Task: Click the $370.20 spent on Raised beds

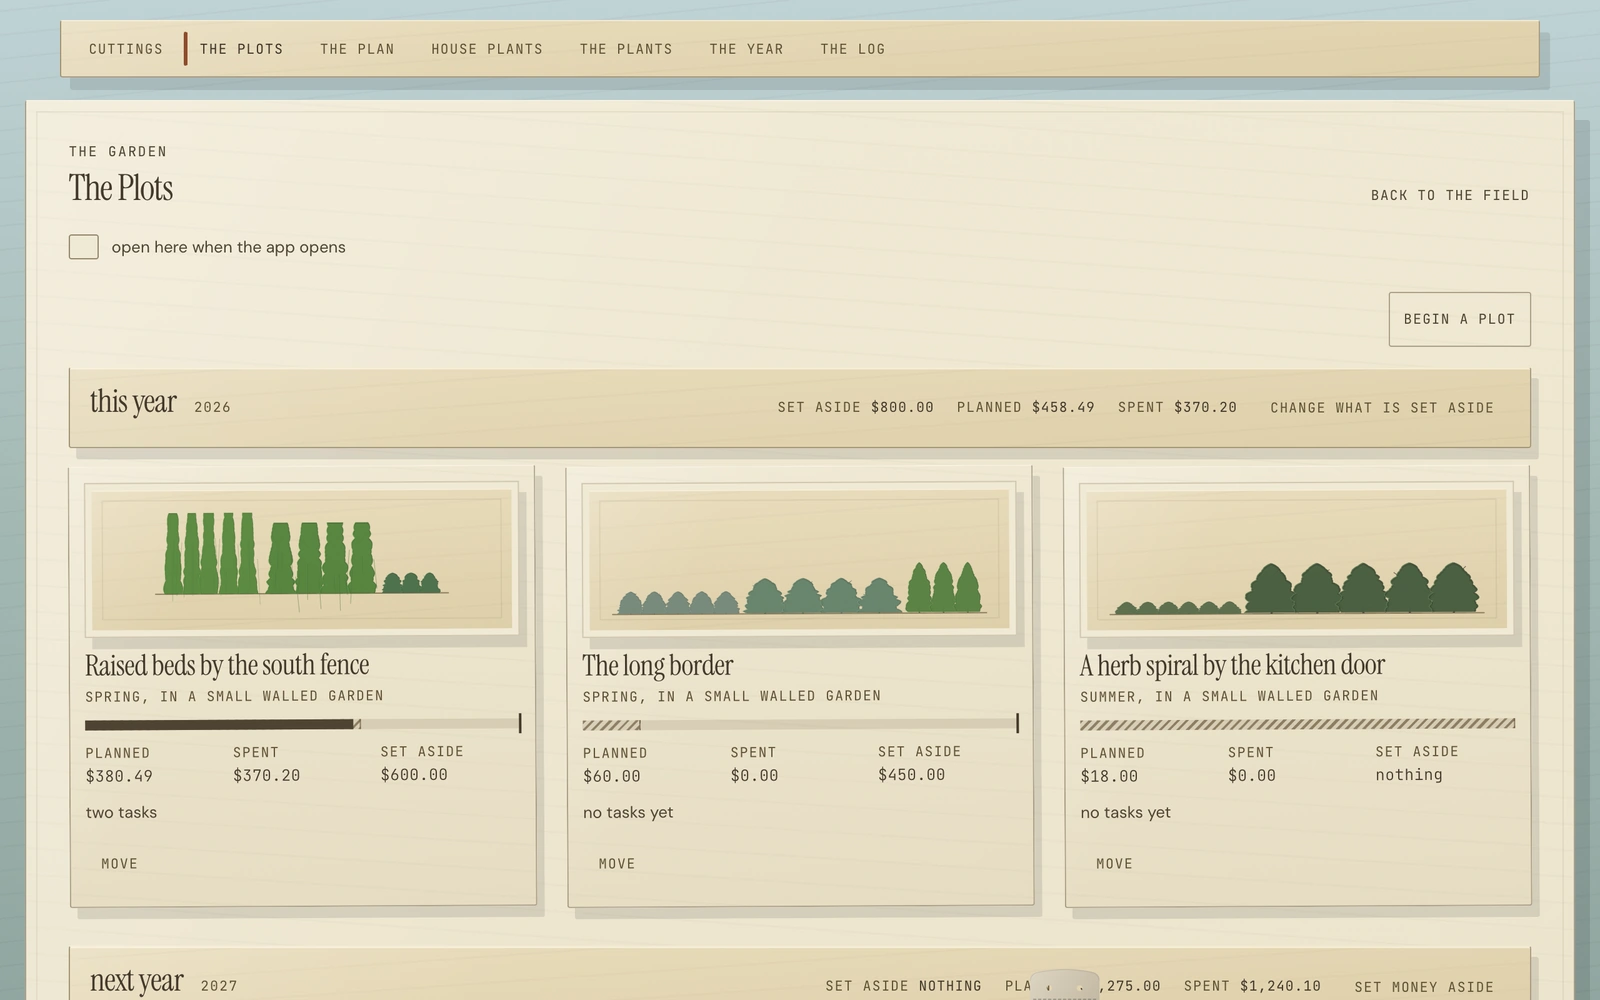Action: tap(267, 775)
